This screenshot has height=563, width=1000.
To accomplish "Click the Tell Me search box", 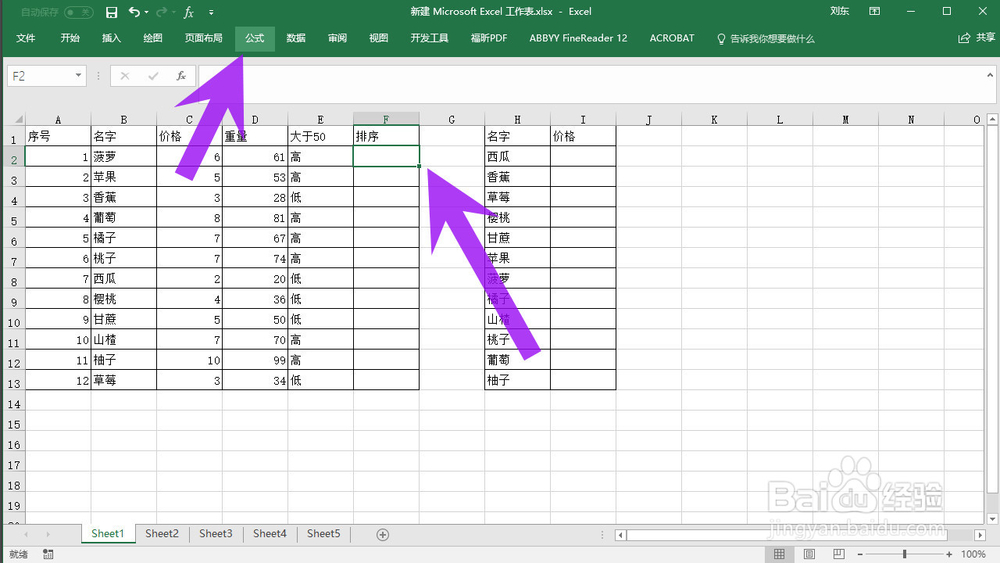I will click(766, 39).
